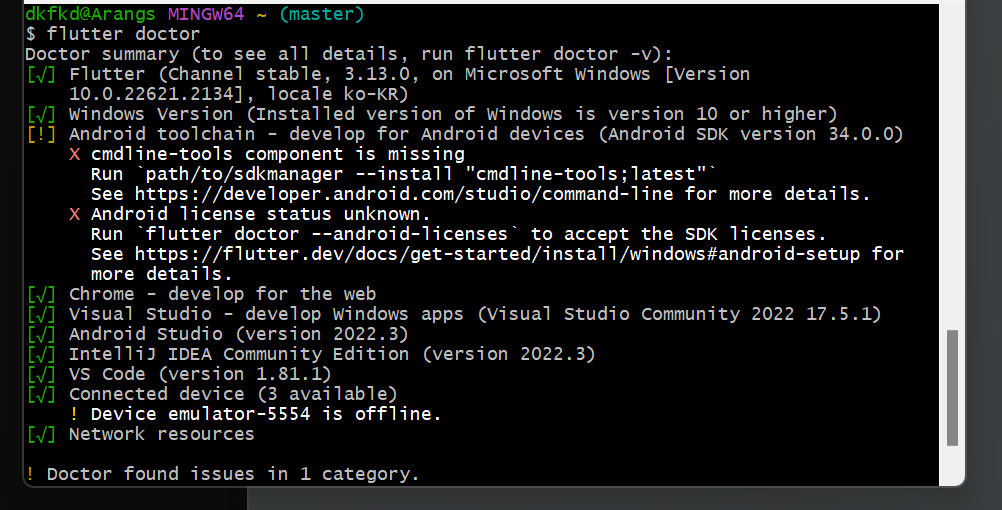Click the 'dkfkd@Arangs' prompt text

pyautogui.click(x=90, y=13)
